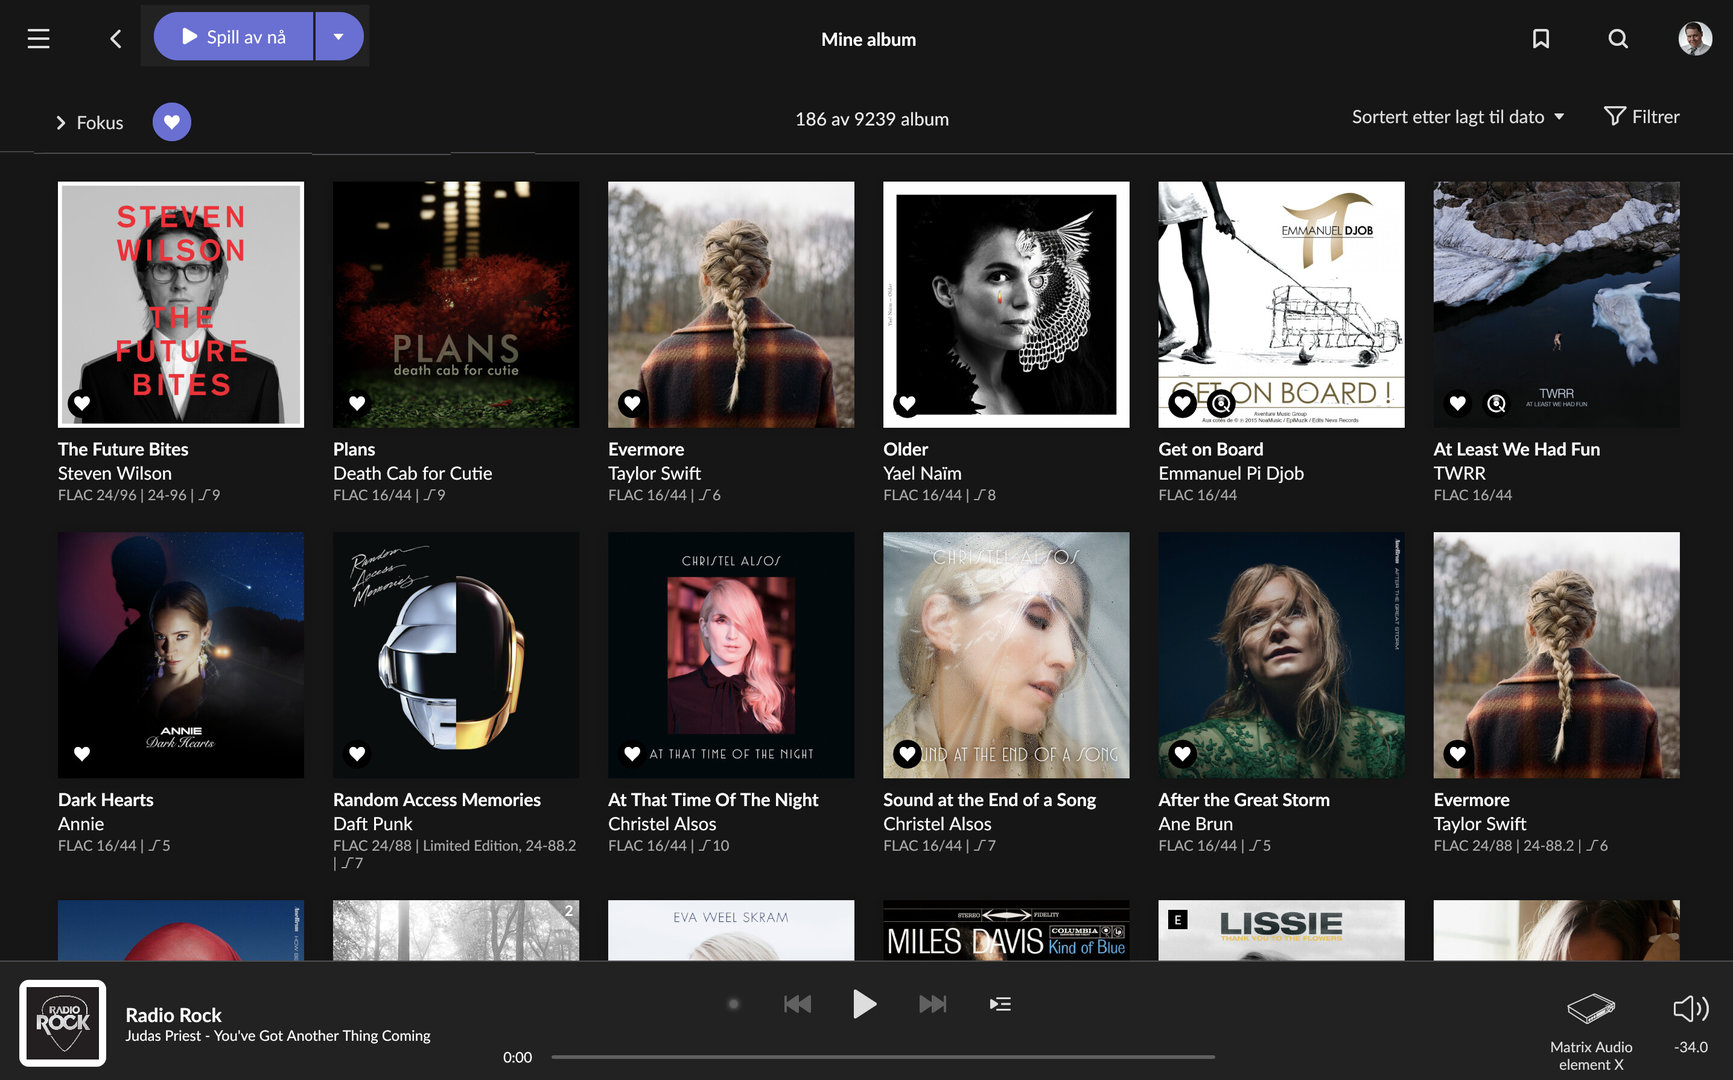The image size is (1733, 1080).
Task: Skip to previous track
Action: click(x=797, y=1004)
